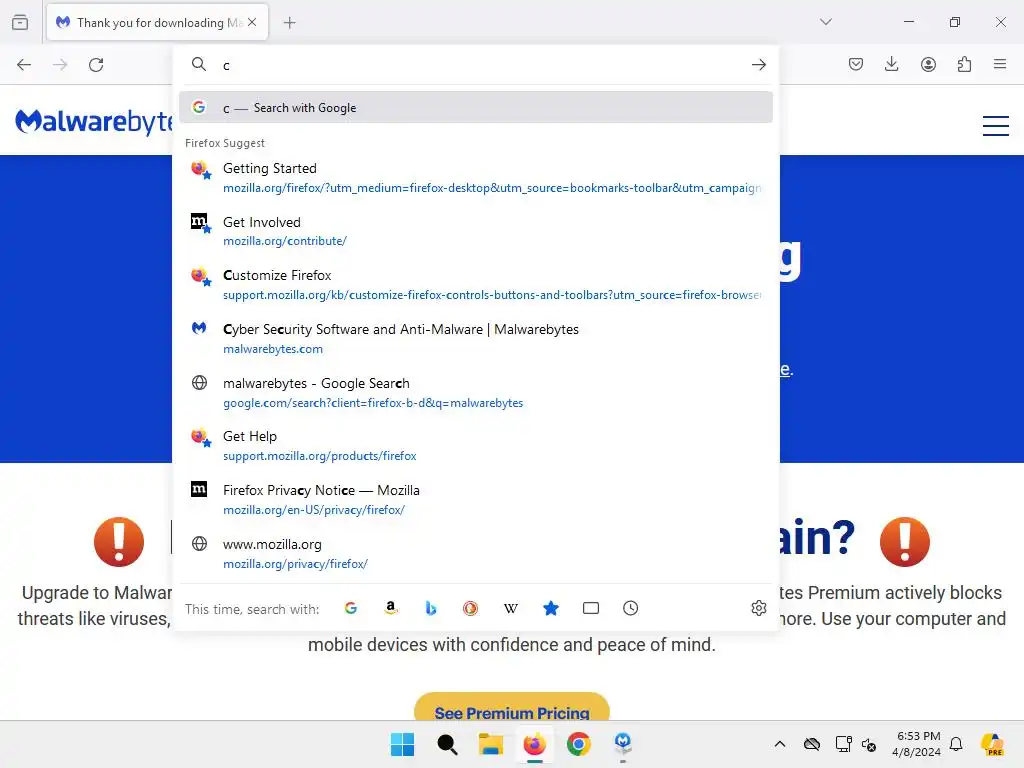Select the Get Help suggestion
This screenshot has height=768, width=1024.
[x=475, y=445]
